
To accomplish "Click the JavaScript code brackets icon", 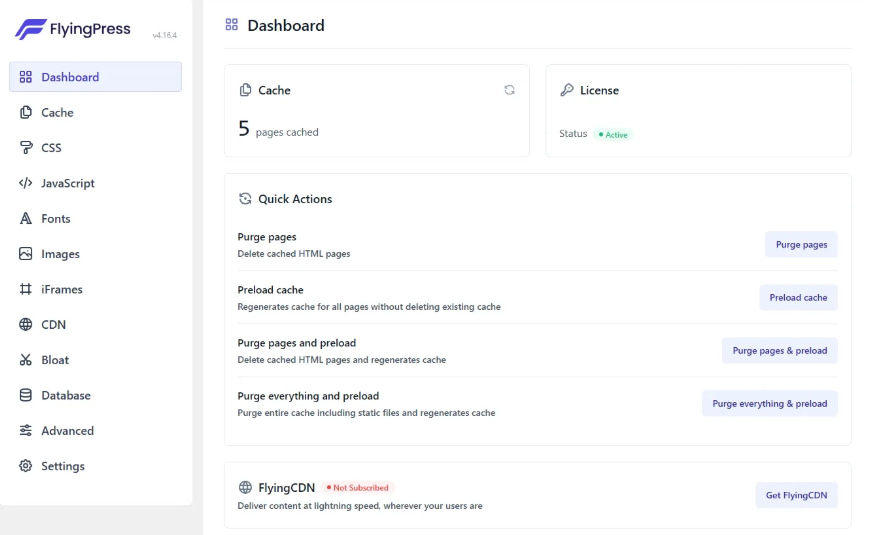I will point(26,183).
